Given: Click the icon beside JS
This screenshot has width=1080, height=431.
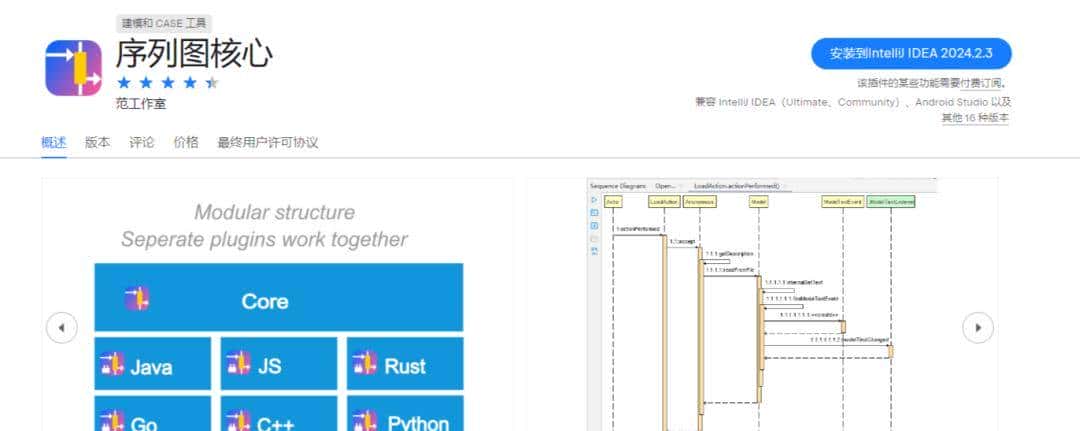Looking at the screenshot, I should coord(238,364).
